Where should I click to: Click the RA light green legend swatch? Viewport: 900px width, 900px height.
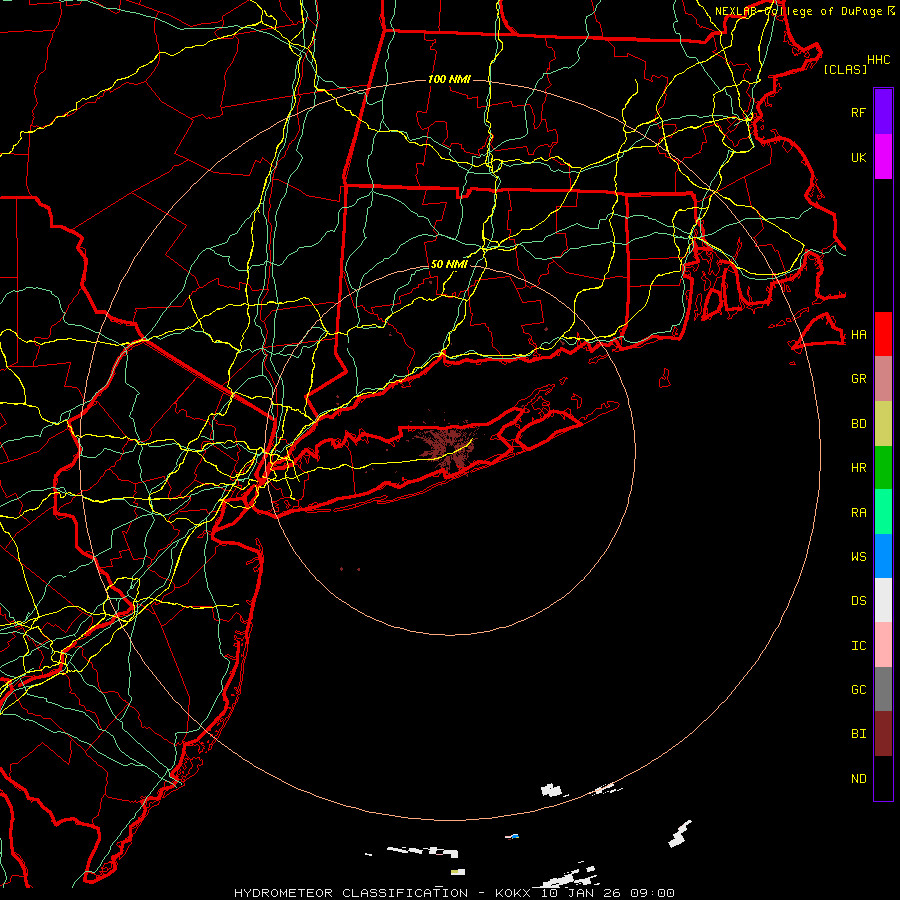tap(883, 512)
